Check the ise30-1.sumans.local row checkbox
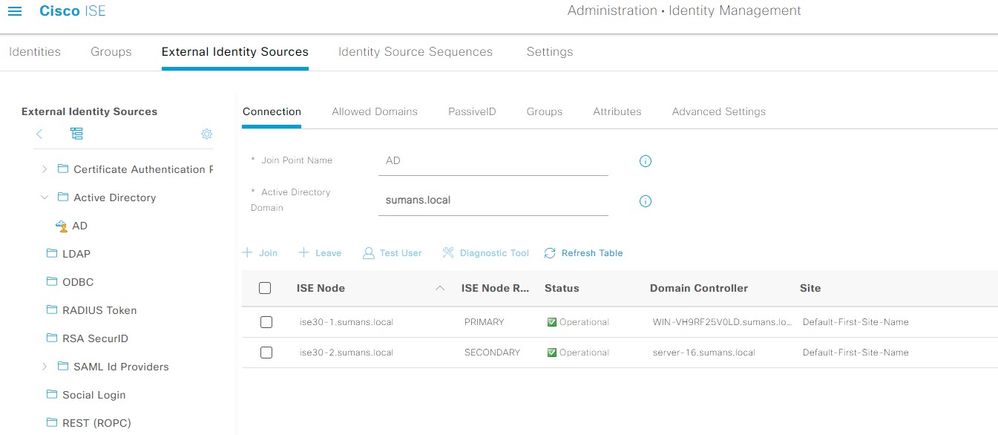 pos(266,322)
